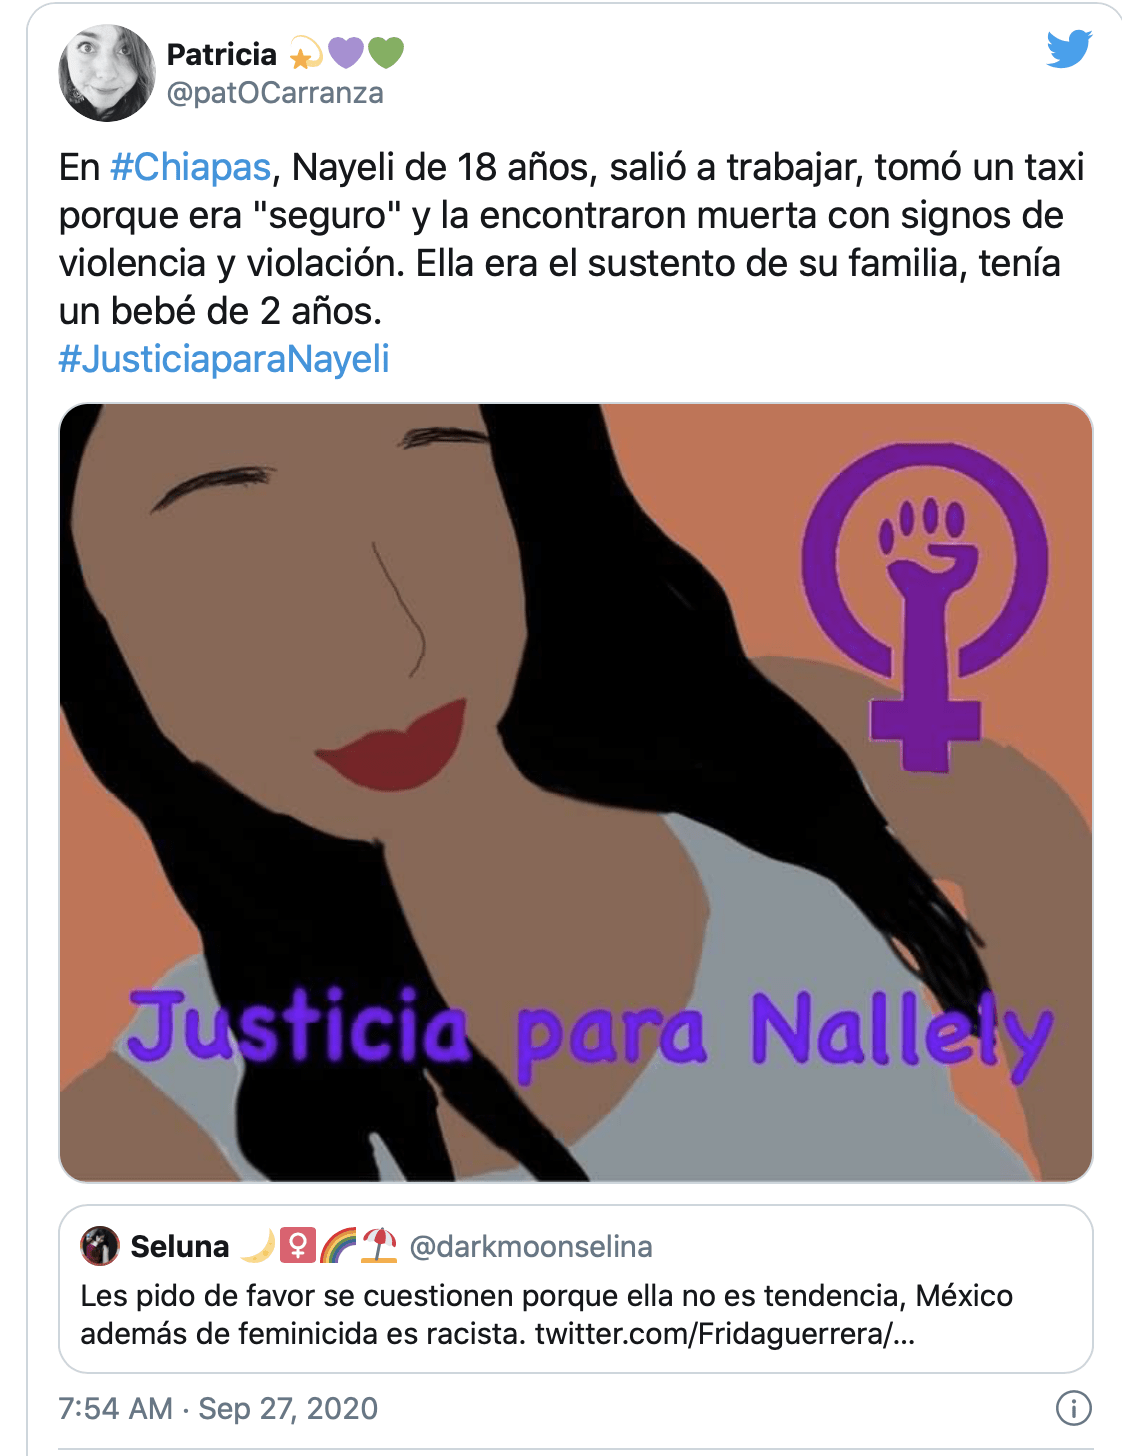1122x1456 pixels.
Task: Click the Seluna display name
Action: [x=180, y=1246]
